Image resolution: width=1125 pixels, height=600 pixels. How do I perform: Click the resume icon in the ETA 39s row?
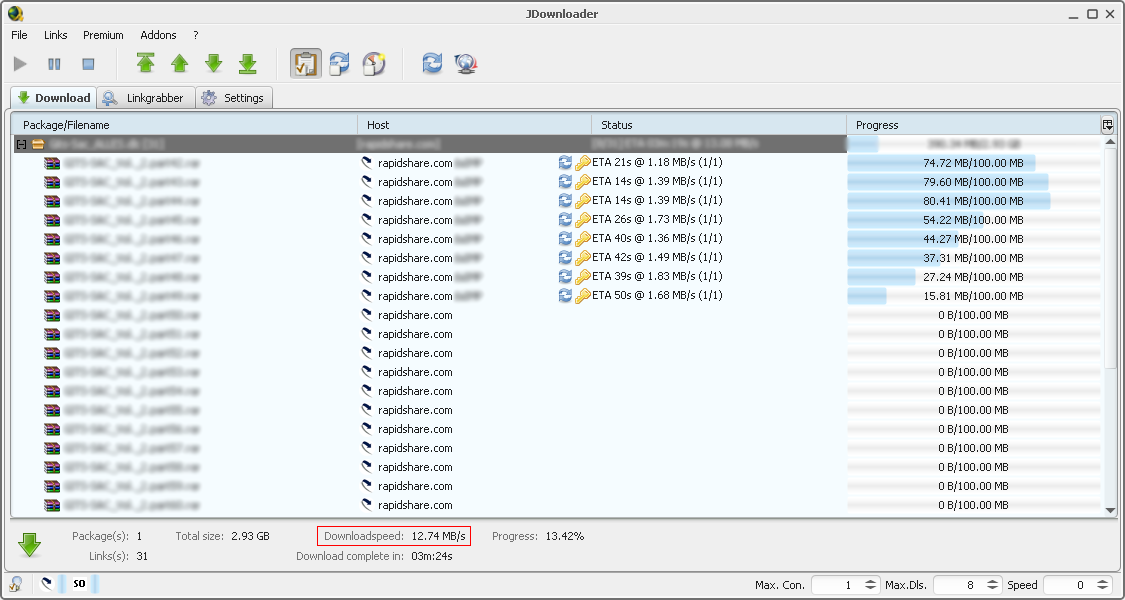(x=565, y=277)
